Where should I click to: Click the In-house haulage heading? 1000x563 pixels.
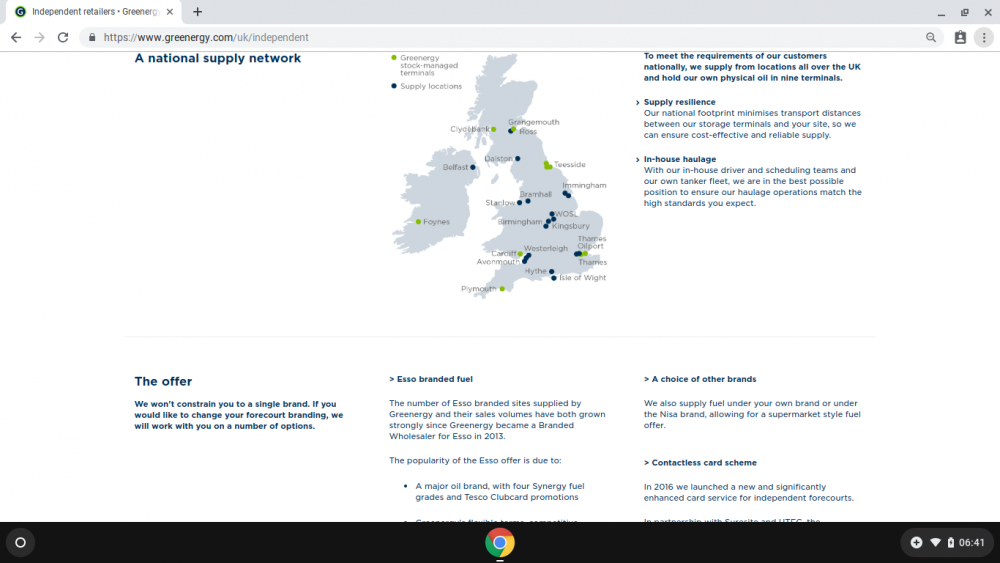(x=680, y=159)
